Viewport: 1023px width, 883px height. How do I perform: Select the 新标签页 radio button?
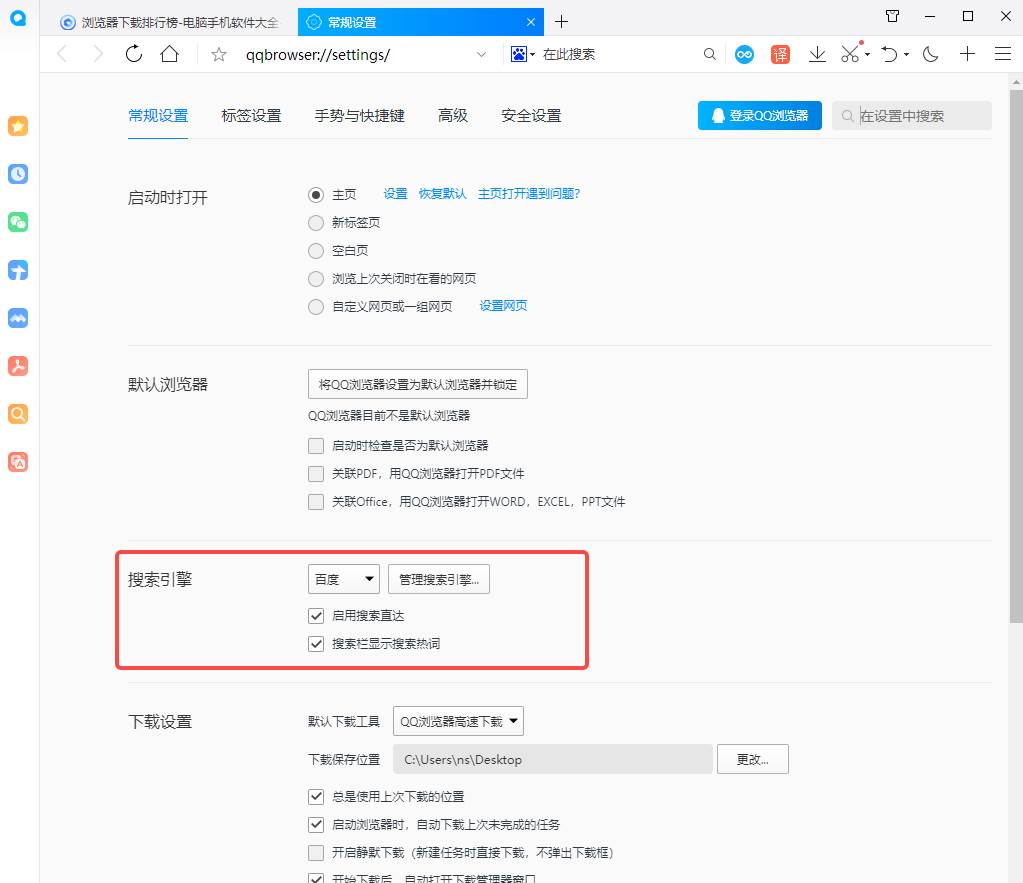click(x=316, y=223)
